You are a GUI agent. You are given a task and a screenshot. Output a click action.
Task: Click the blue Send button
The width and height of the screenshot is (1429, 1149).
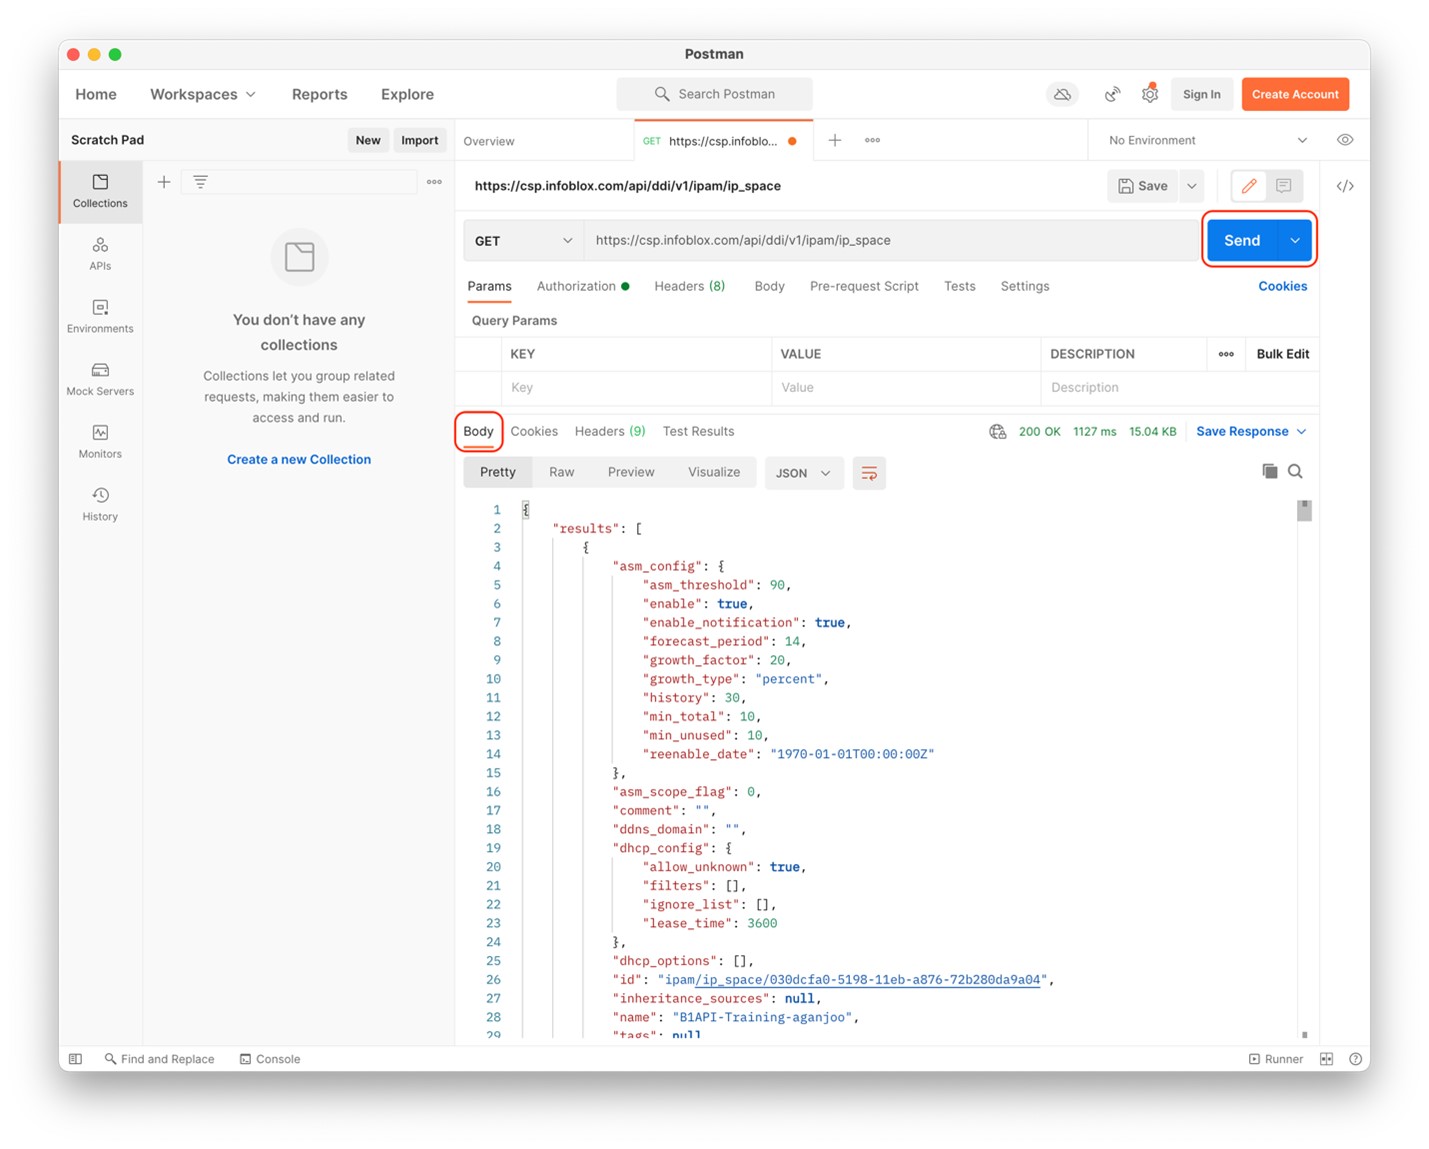[x=1241, y=240]
